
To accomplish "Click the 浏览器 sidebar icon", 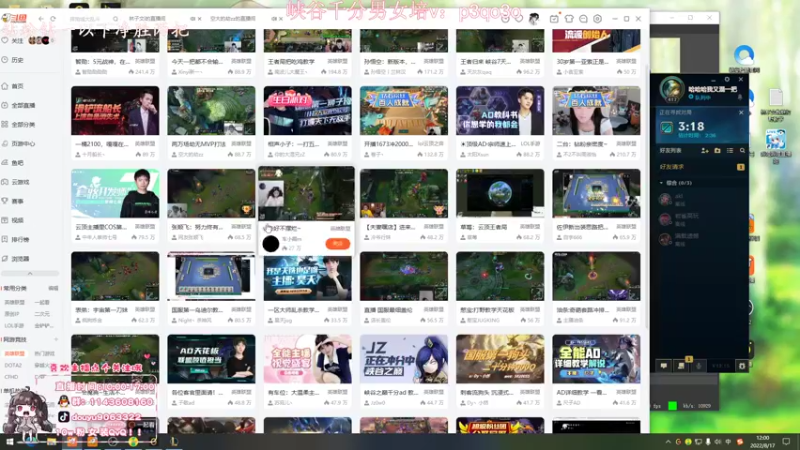I will tap(5, 259).
